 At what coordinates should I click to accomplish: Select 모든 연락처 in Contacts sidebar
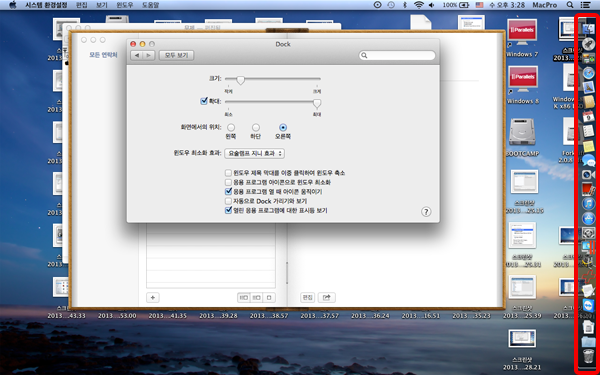click(103, 55)
